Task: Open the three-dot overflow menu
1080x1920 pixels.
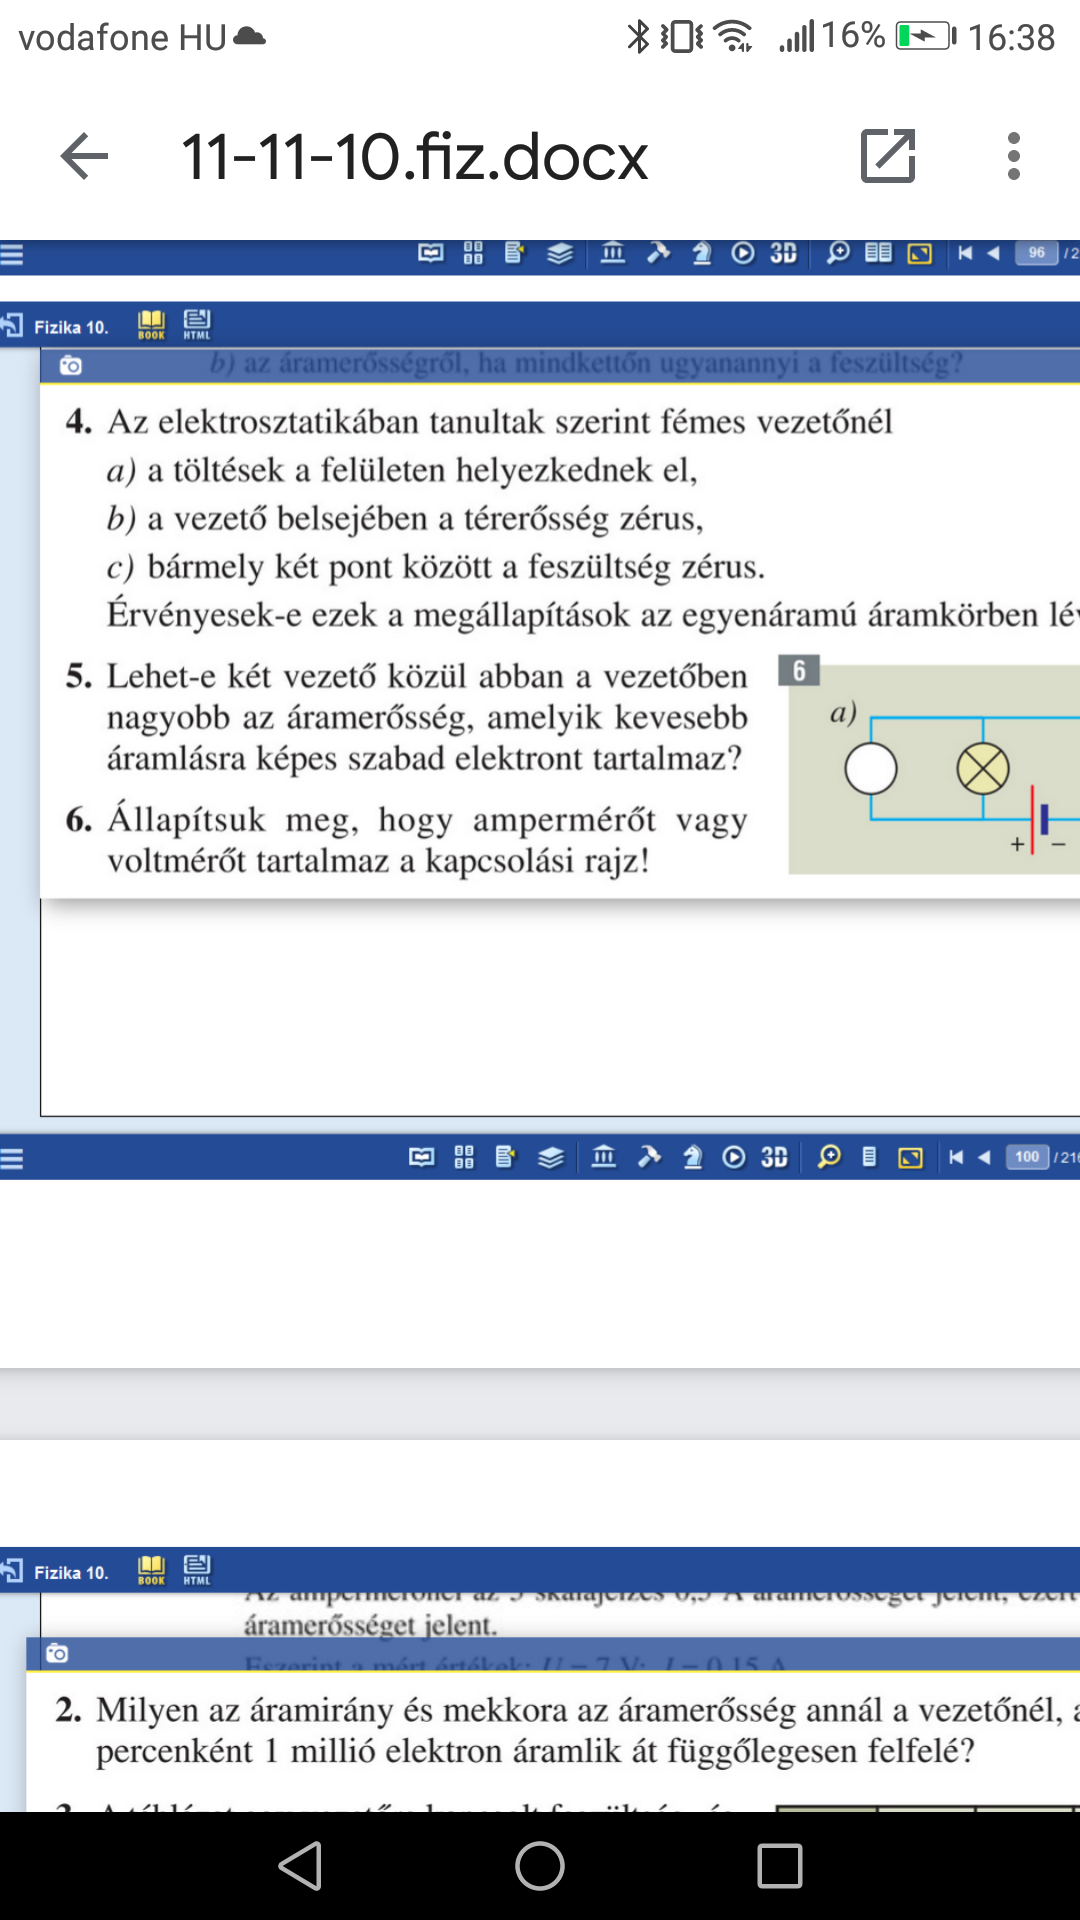Action: point(1014,156)
